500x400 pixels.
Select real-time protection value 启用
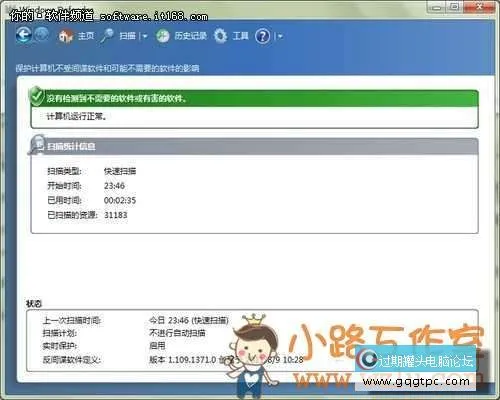[x=157, y=346]
